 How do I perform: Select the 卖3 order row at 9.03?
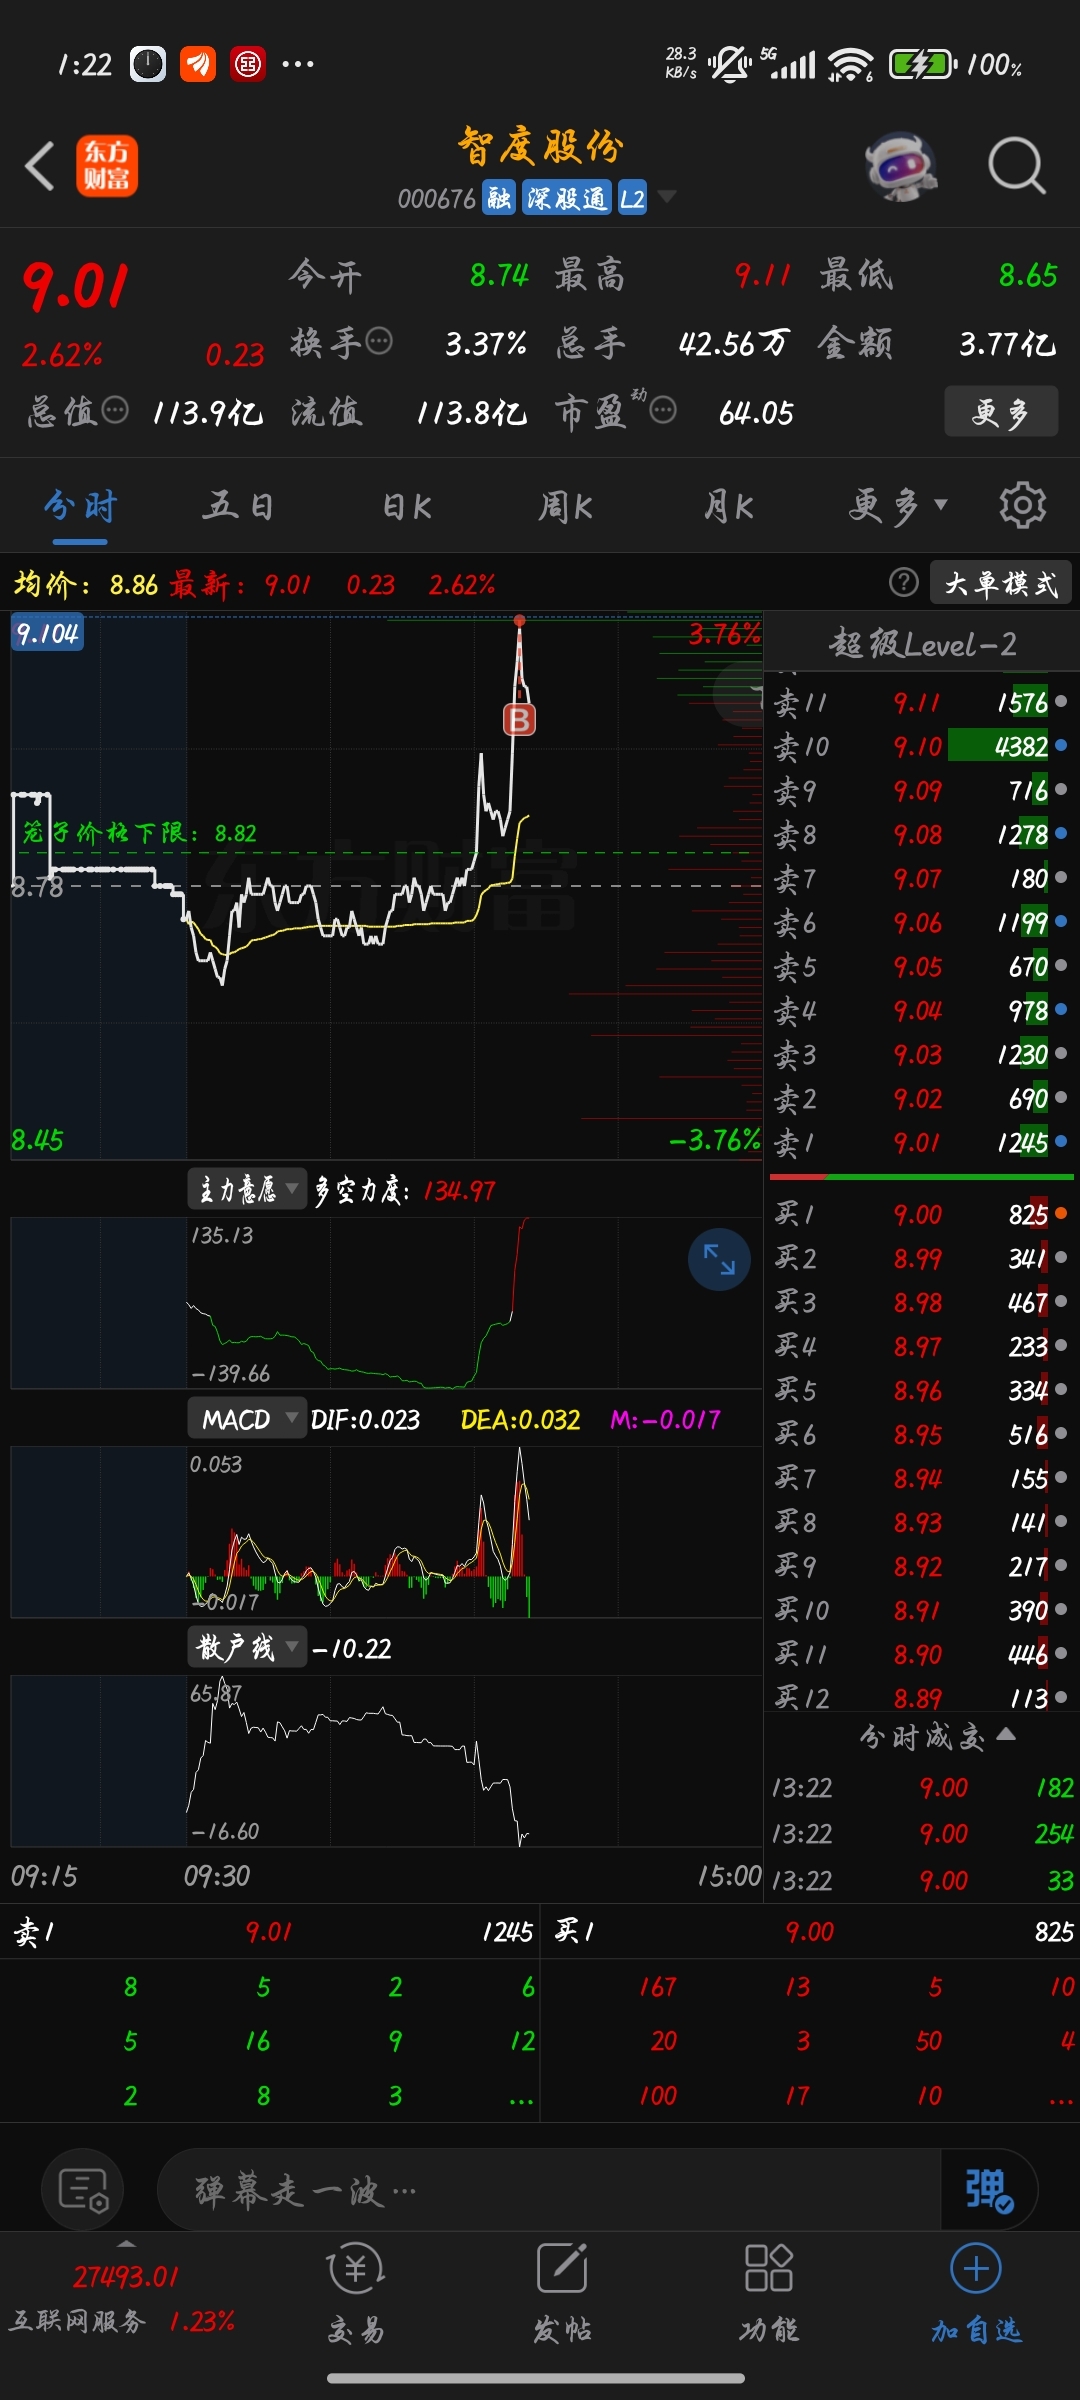coord(921,1054)
